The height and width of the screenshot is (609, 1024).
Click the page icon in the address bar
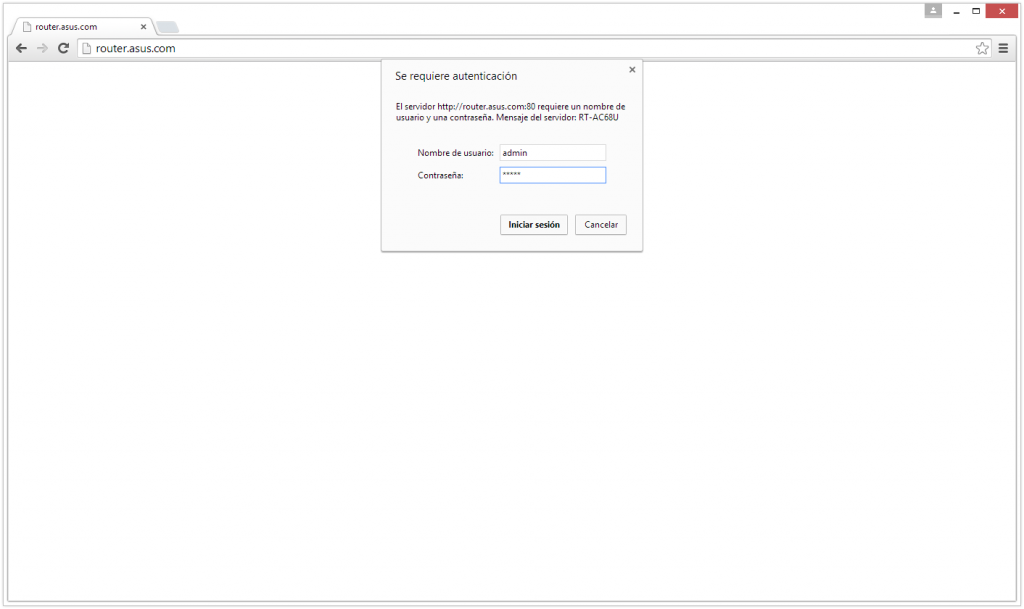(86, 48)
